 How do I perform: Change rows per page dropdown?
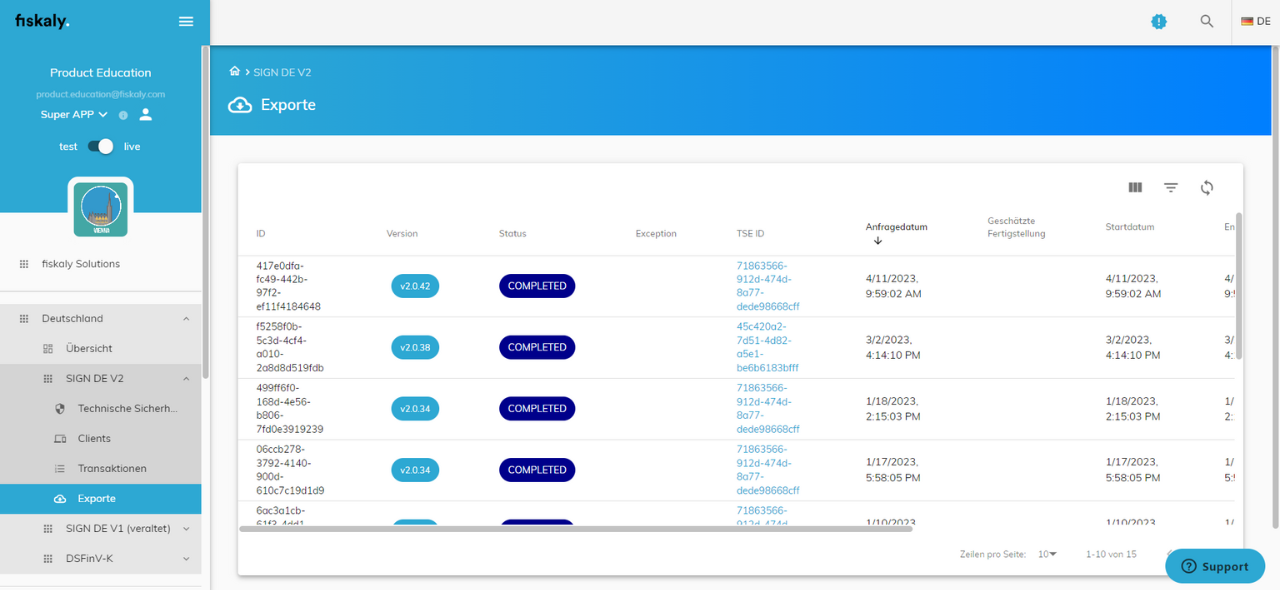(x=1047, y=554)
